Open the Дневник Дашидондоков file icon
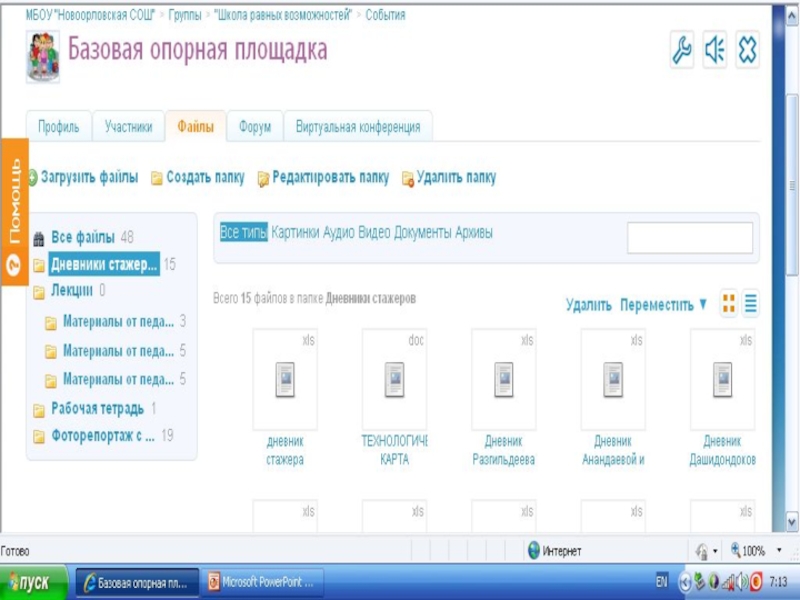800x600 pixels. click(x=722, y=379)
